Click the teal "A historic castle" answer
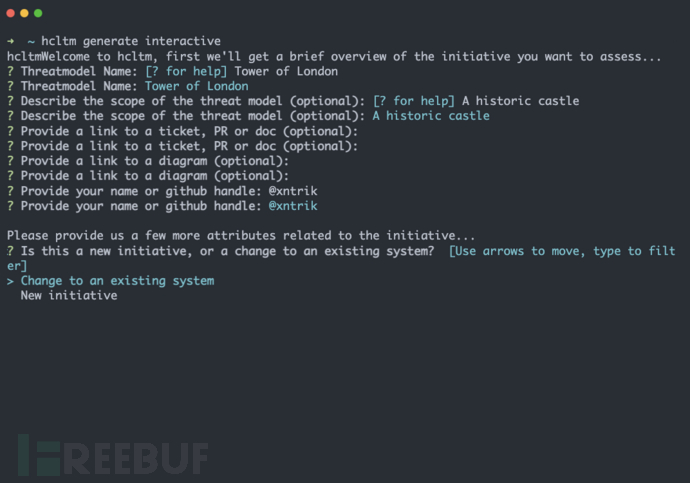 [x=431, y=116]
